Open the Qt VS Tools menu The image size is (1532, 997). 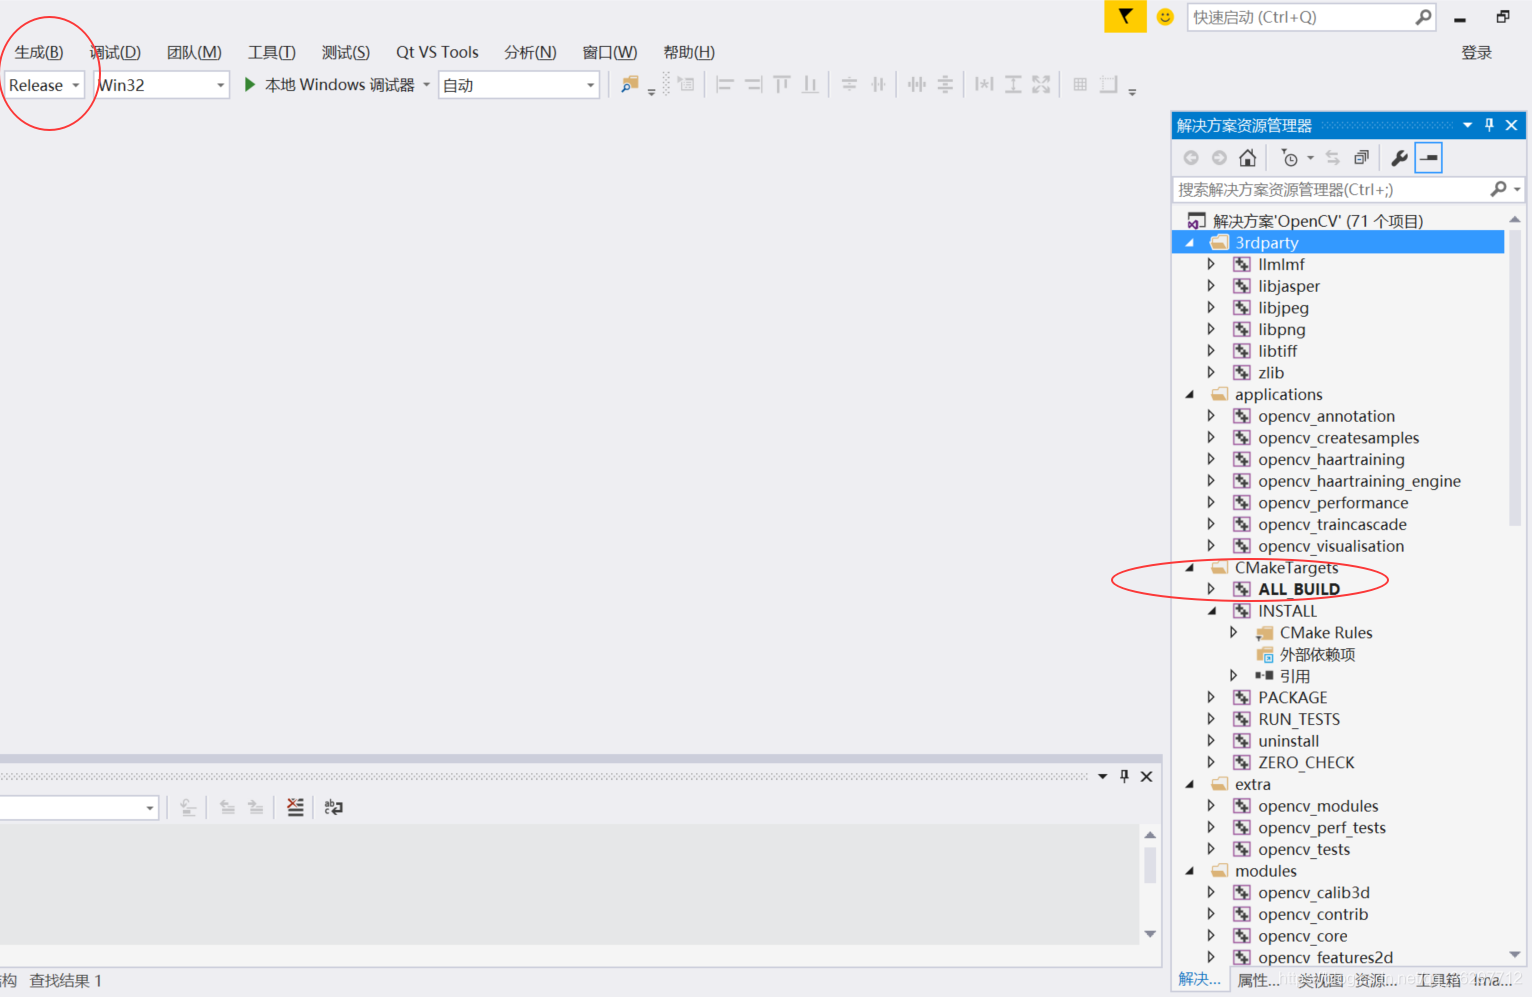coord(437,52)
